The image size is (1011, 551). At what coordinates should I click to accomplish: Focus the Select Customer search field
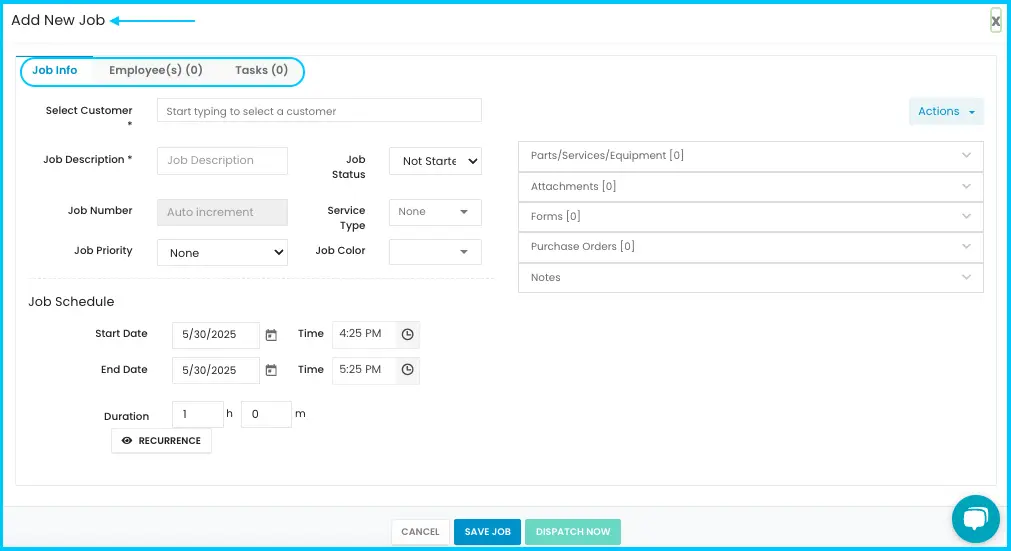[319, 111]
